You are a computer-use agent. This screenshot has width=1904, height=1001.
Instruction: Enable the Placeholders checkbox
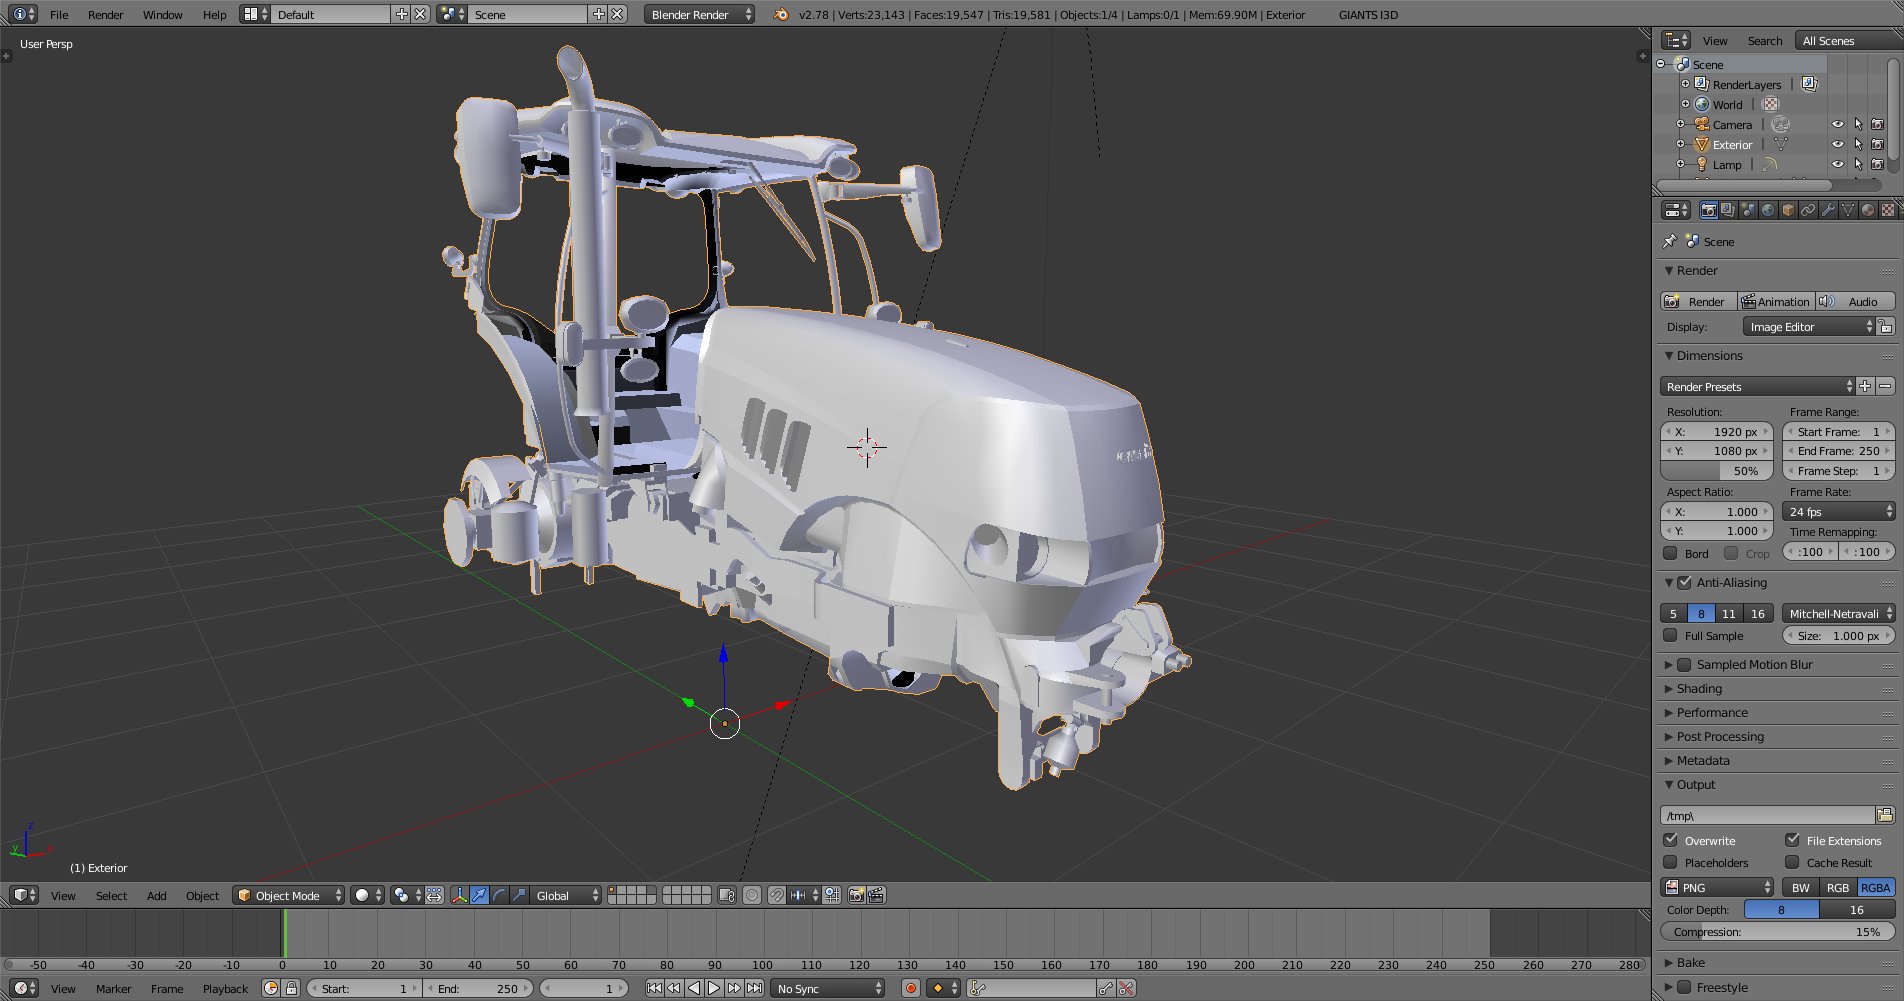point(1670,862)
